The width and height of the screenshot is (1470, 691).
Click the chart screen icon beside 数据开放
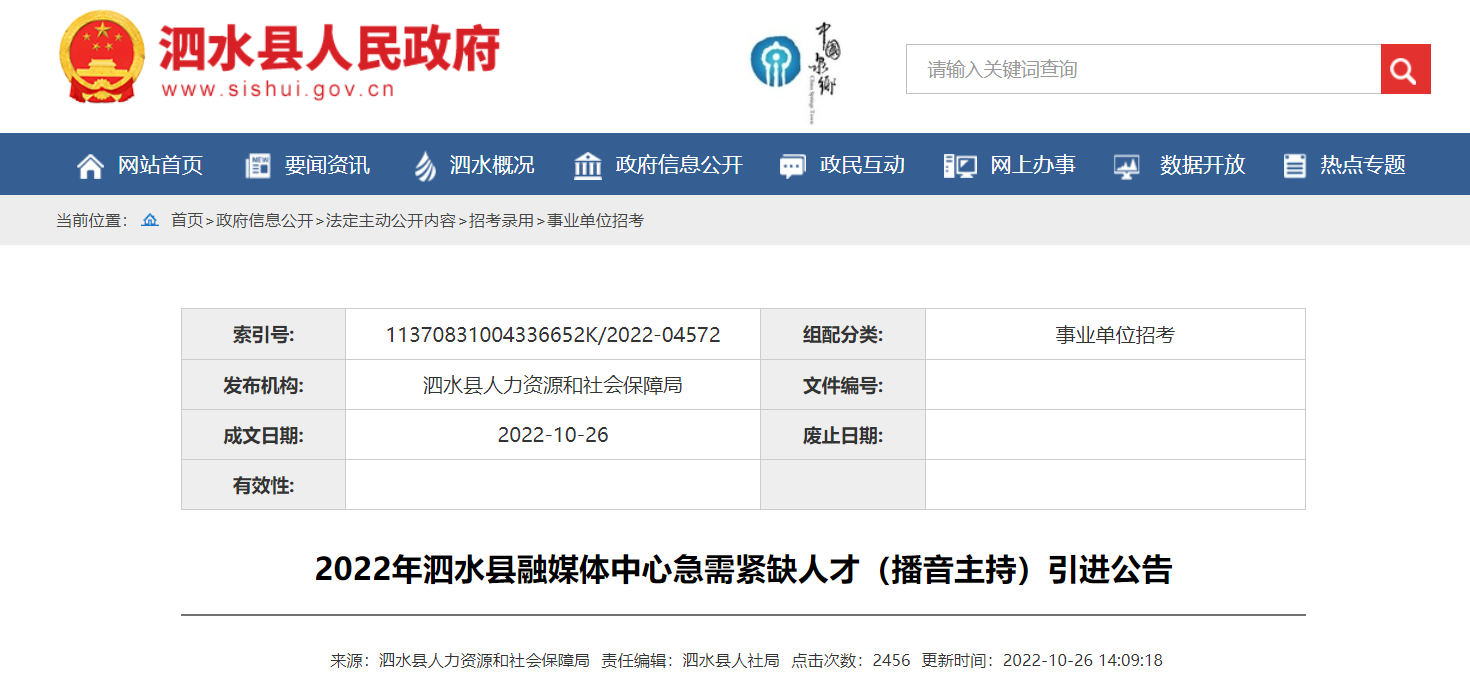1127,166
